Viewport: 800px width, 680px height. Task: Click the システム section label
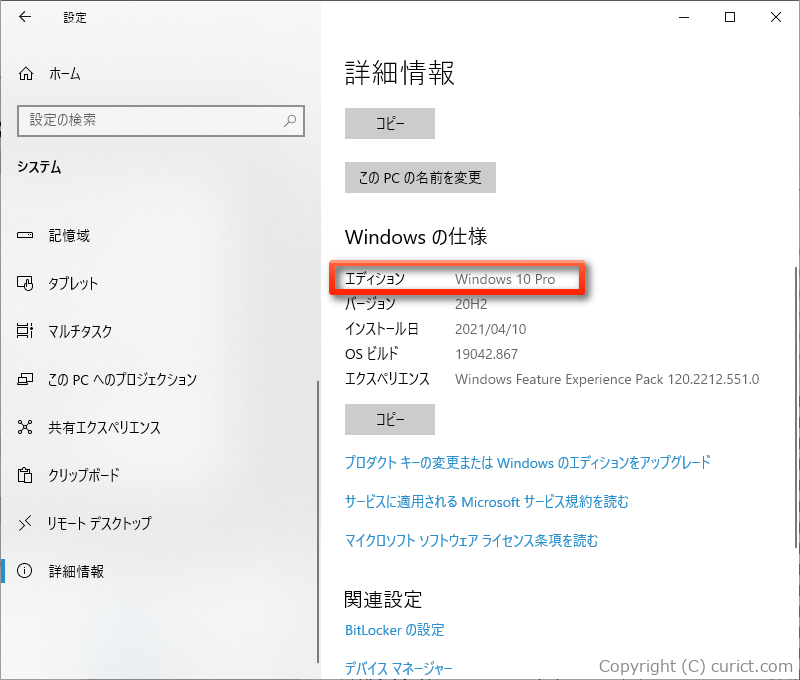(39, 167)
